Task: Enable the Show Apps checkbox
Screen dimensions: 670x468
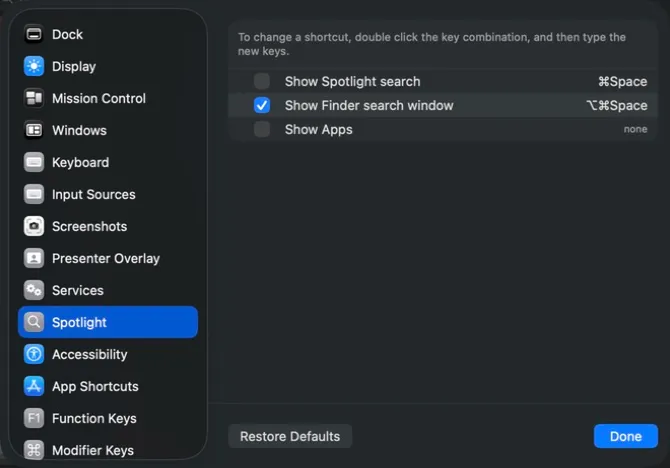Action: 262,129
